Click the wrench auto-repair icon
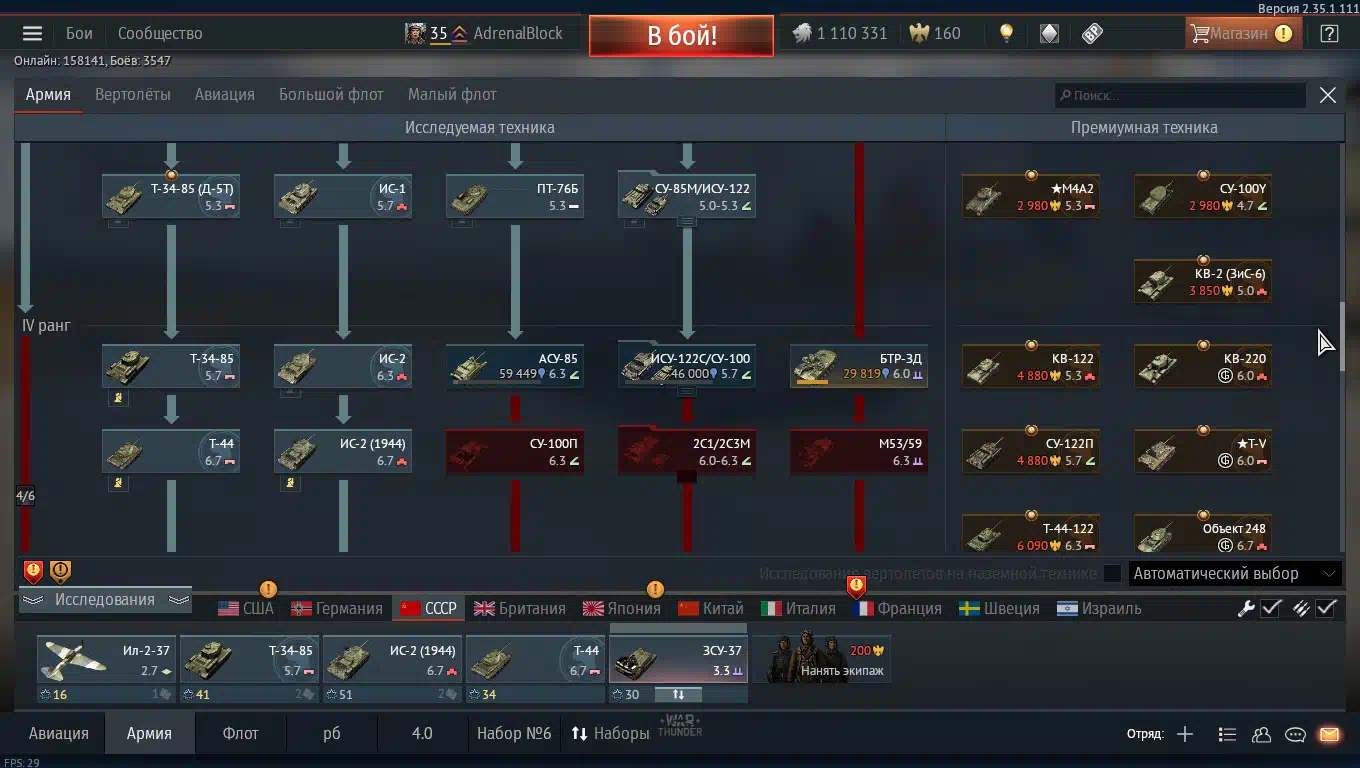Image resolution: width=1360 pixels, height=768 pixels. tap(1246, 608)
